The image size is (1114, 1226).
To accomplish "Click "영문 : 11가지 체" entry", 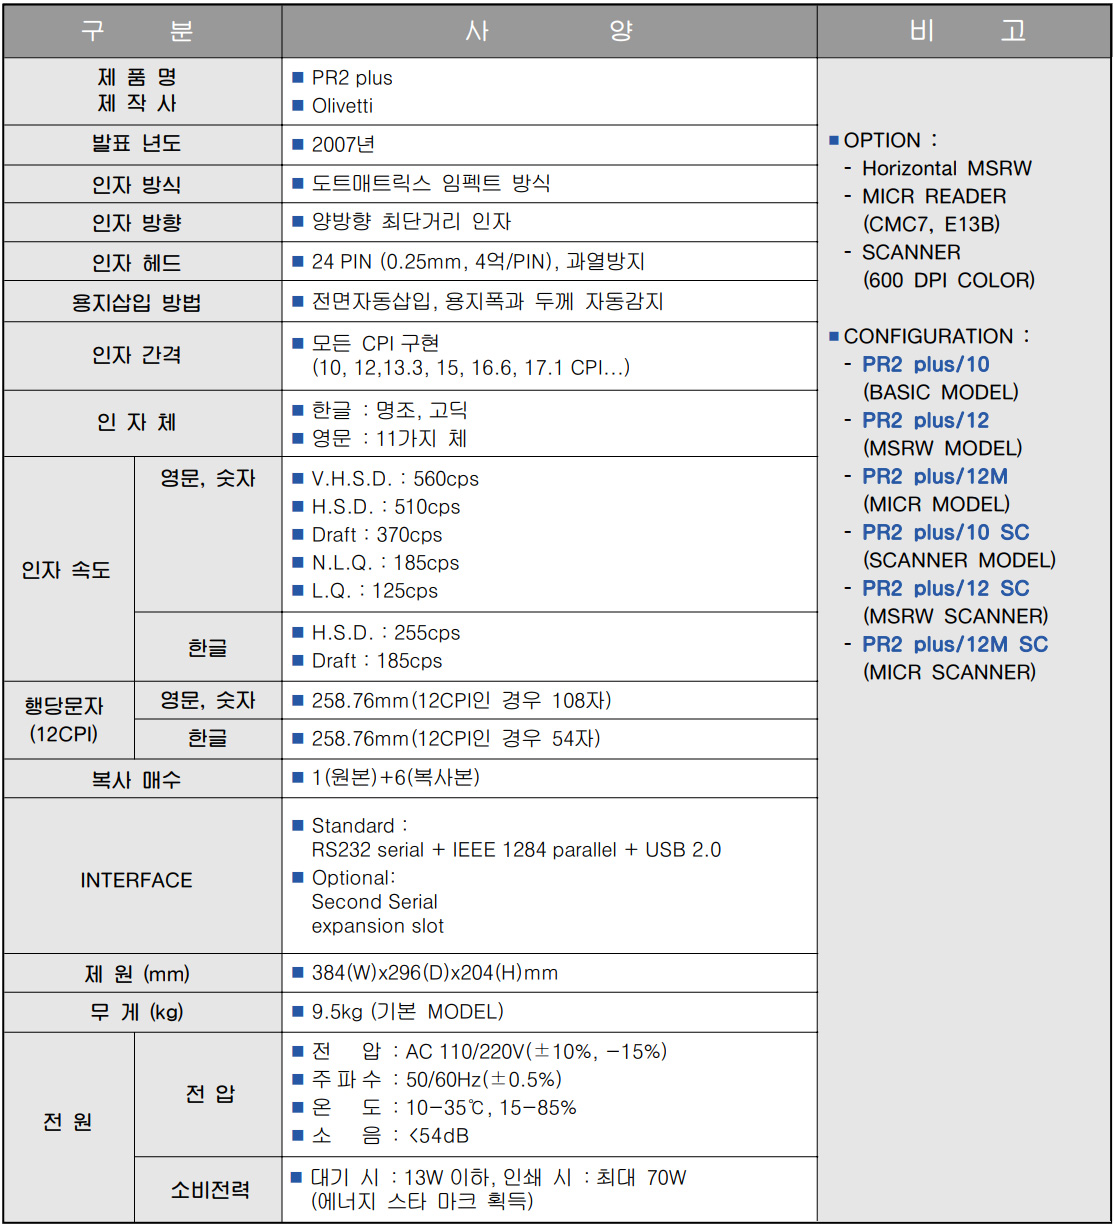I will [389, 439].
